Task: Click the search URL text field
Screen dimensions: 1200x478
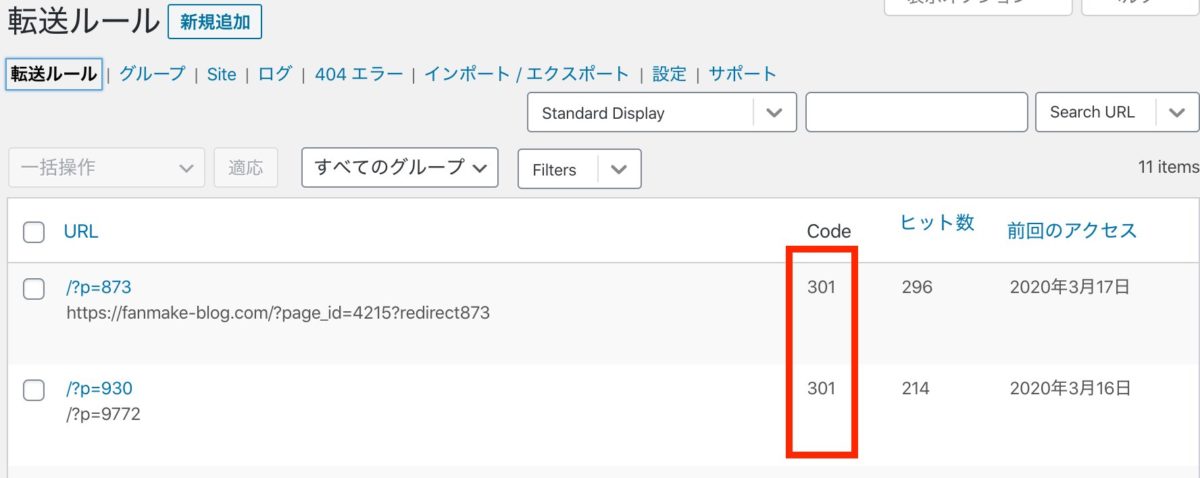Action: (x=916, y=113)
